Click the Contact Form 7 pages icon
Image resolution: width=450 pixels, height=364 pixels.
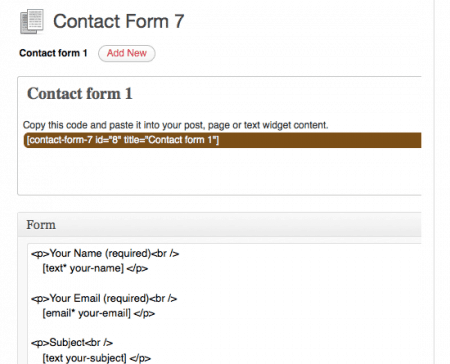point(32,22)
